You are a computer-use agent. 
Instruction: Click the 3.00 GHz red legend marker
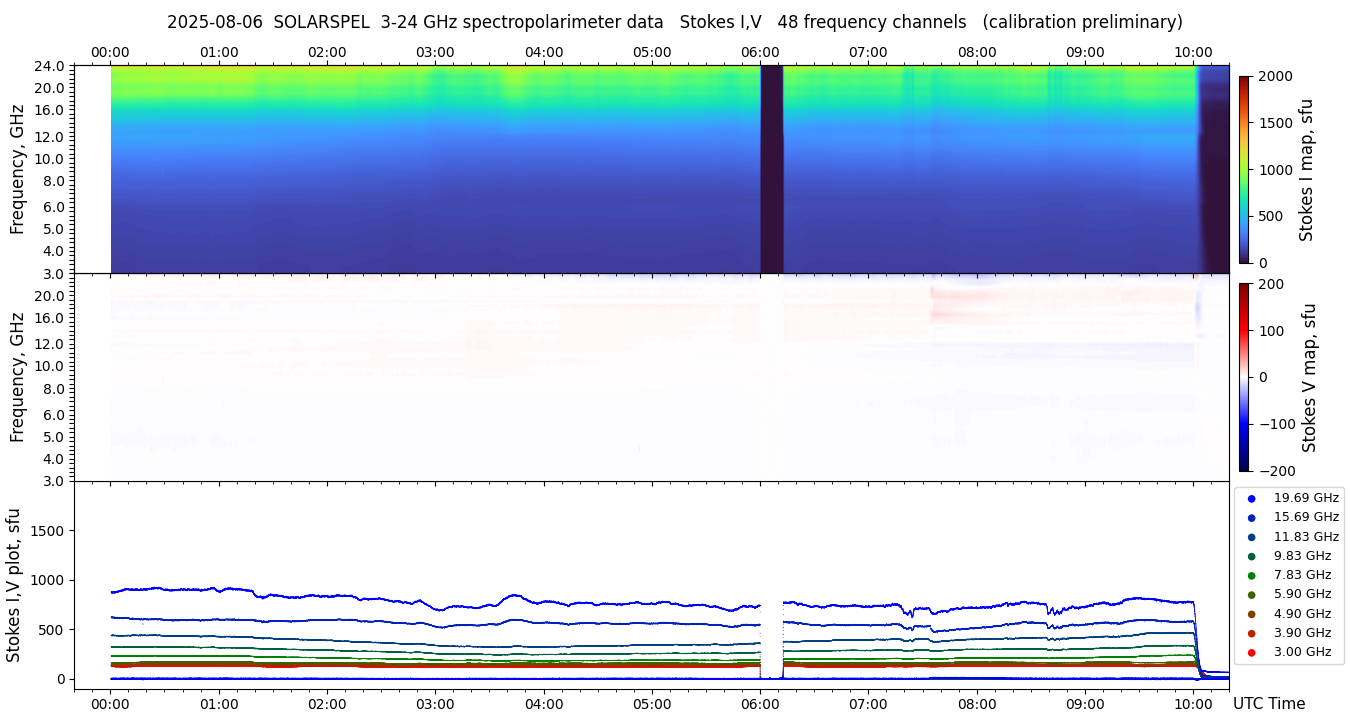[1251, 652]
